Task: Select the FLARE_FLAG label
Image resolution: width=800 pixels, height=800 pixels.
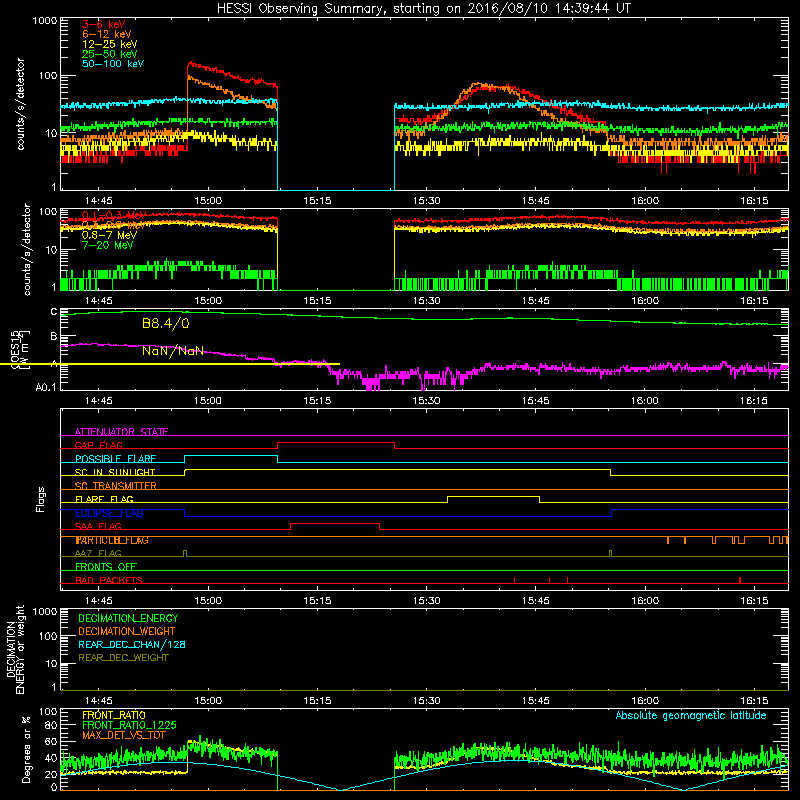Action: (x=104, y=499)
